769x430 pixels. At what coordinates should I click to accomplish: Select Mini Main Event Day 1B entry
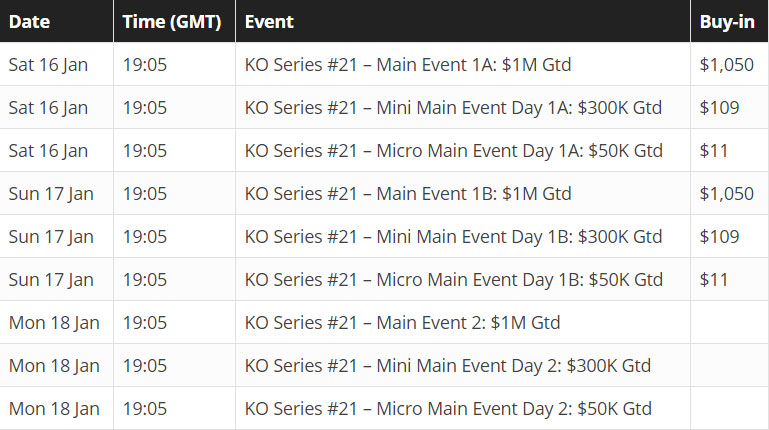coord(384,236)
